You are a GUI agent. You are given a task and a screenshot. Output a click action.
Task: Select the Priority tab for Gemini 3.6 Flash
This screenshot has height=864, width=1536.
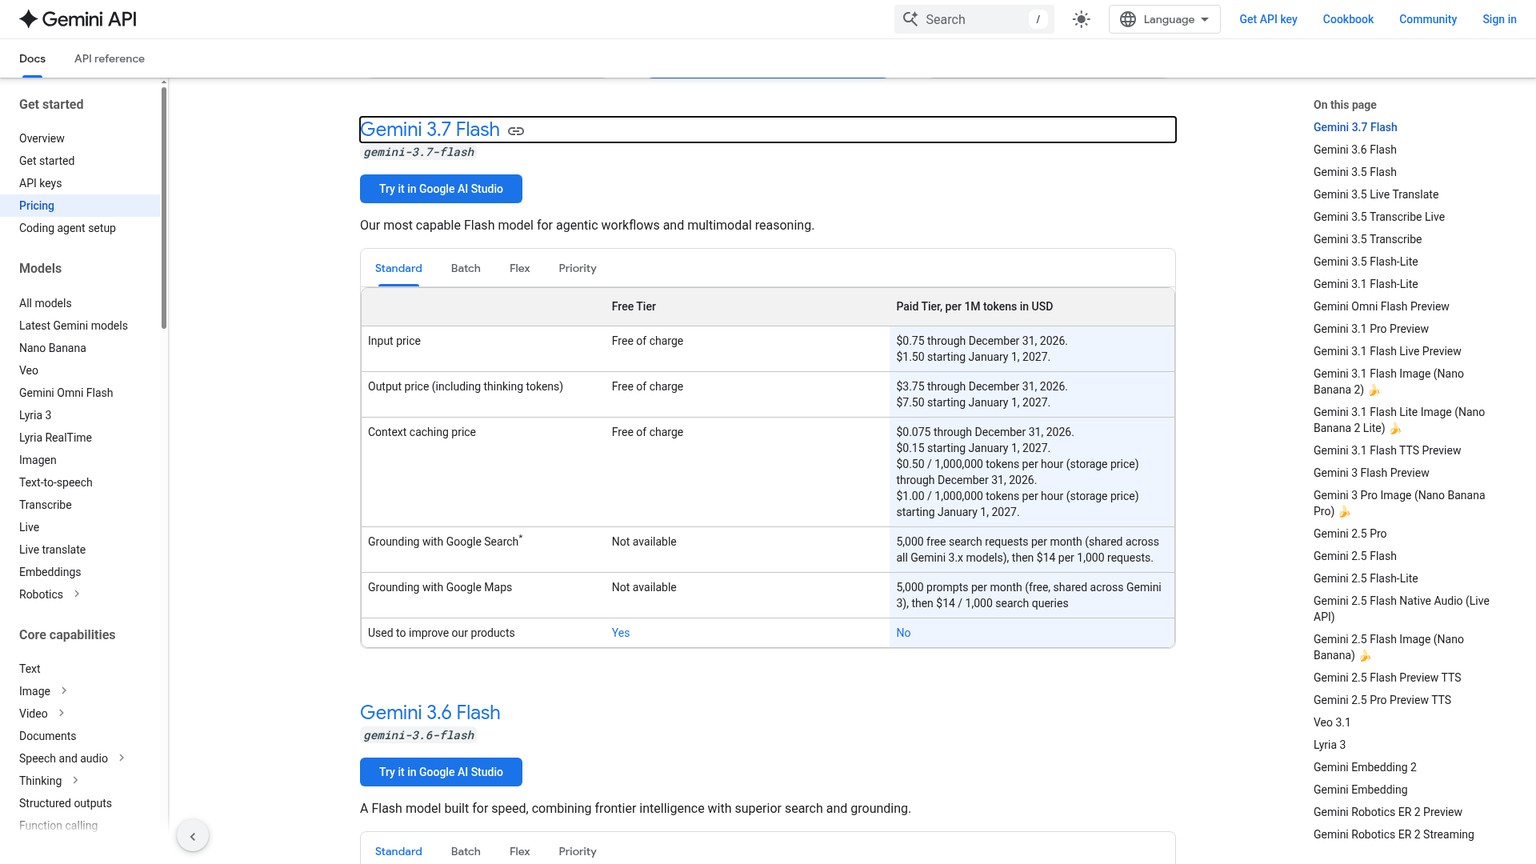click(x=577, y=851)
